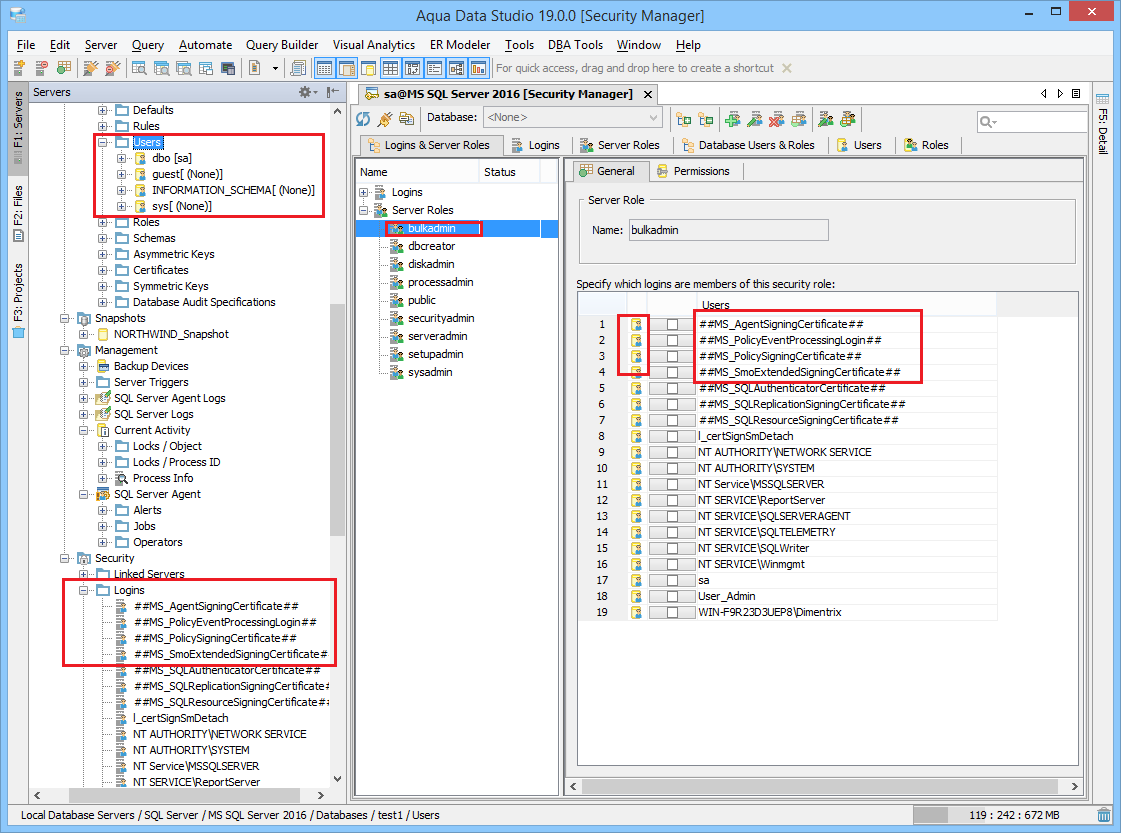Viewport: 1121px width, 833px height.
Task: Check the NT SERVICE\SQLWriter member checkbox
Action: [672, 548]
